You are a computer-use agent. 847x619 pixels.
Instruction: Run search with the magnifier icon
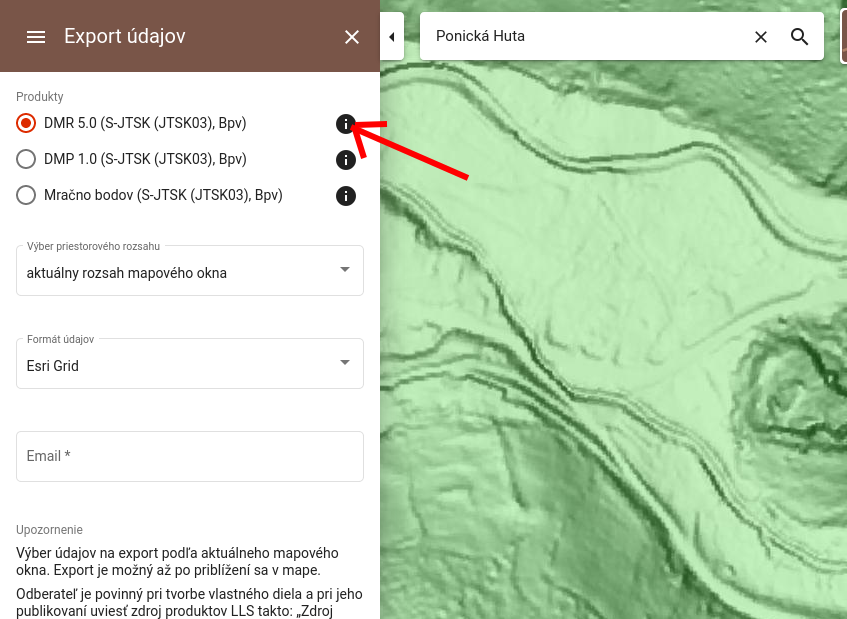click(x=799, y=37)
